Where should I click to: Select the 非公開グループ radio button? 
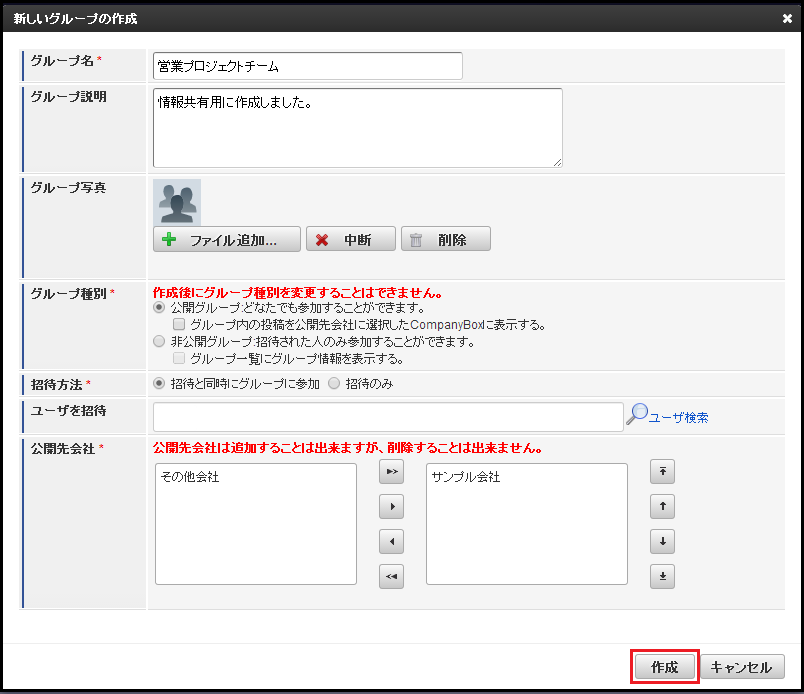click(x=159, y=341)
